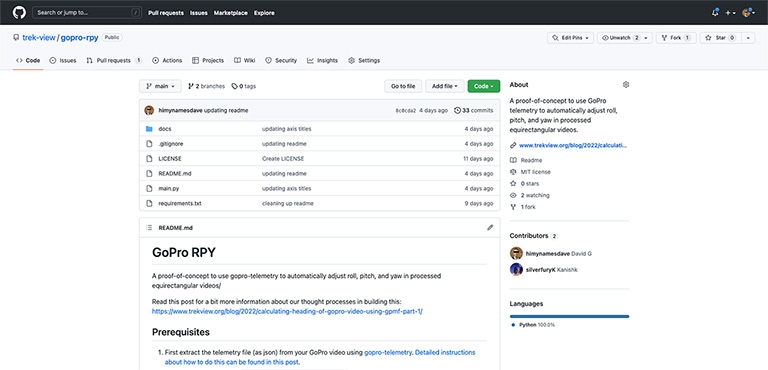This screenshot has width=768, height=370.
Task: Click the README.md file icon in list
Action: click(x=149, y=173)
